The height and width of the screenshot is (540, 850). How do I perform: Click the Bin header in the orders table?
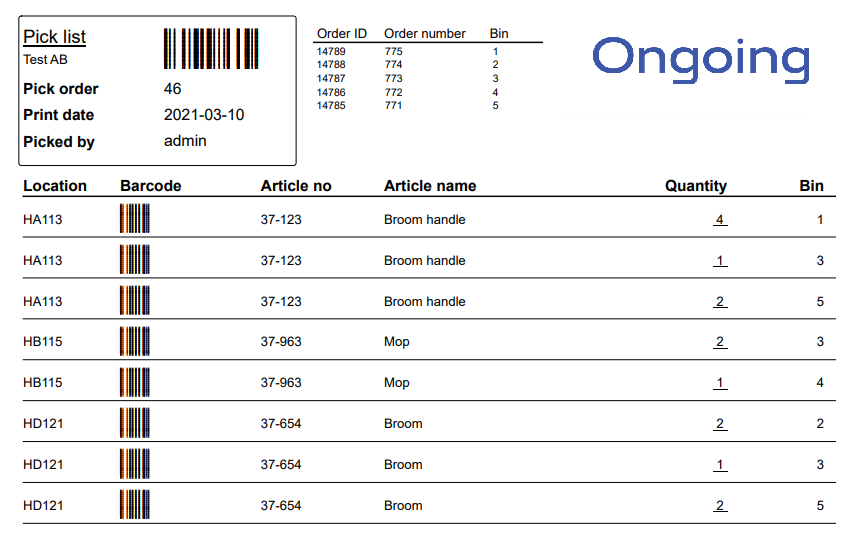click(499, 34)
